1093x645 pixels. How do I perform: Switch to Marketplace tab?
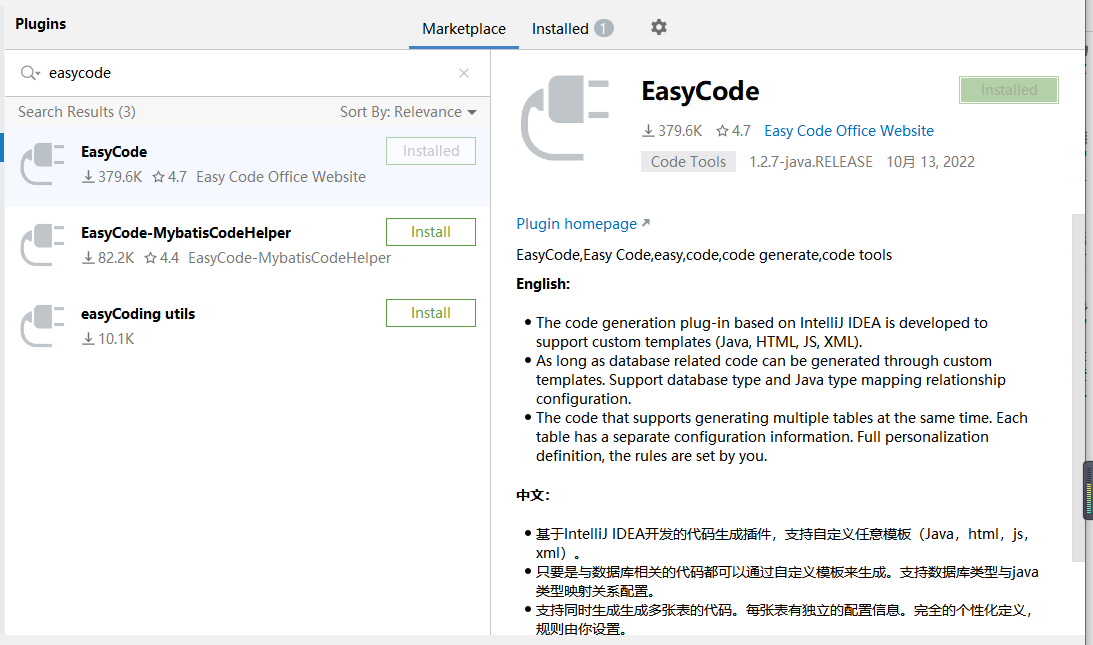[464, 29]
